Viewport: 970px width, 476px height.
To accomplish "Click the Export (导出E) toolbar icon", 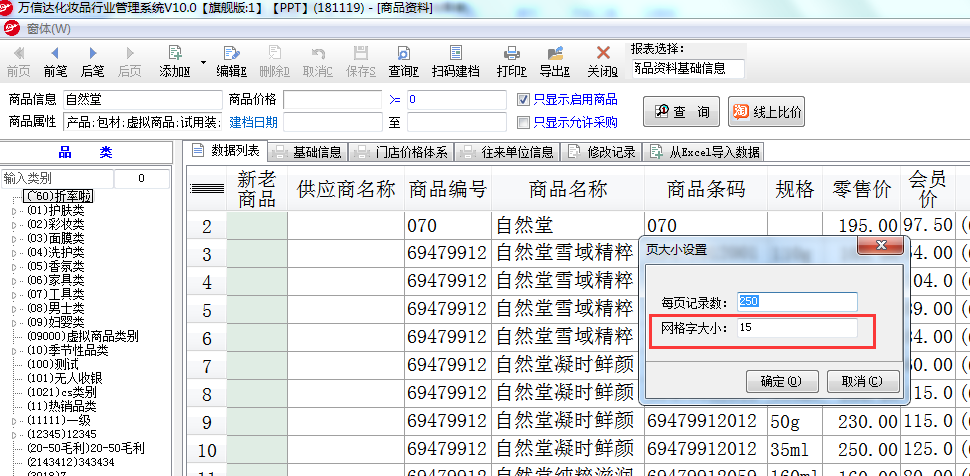I will (x=555, y=62).
